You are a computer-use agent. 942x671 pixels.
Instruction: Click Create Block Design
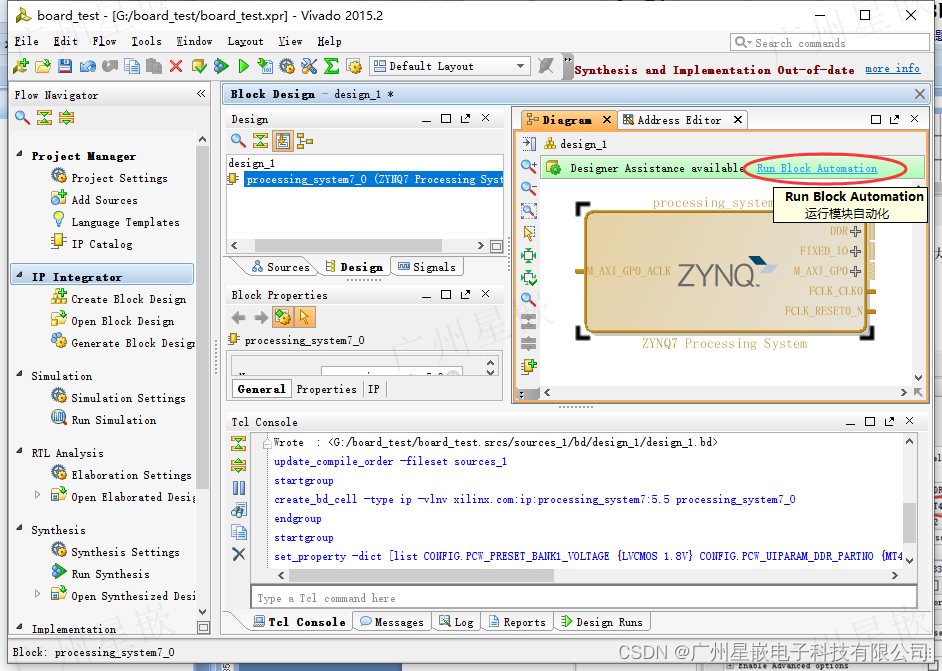pyautogui.click(x=119, y=299)
